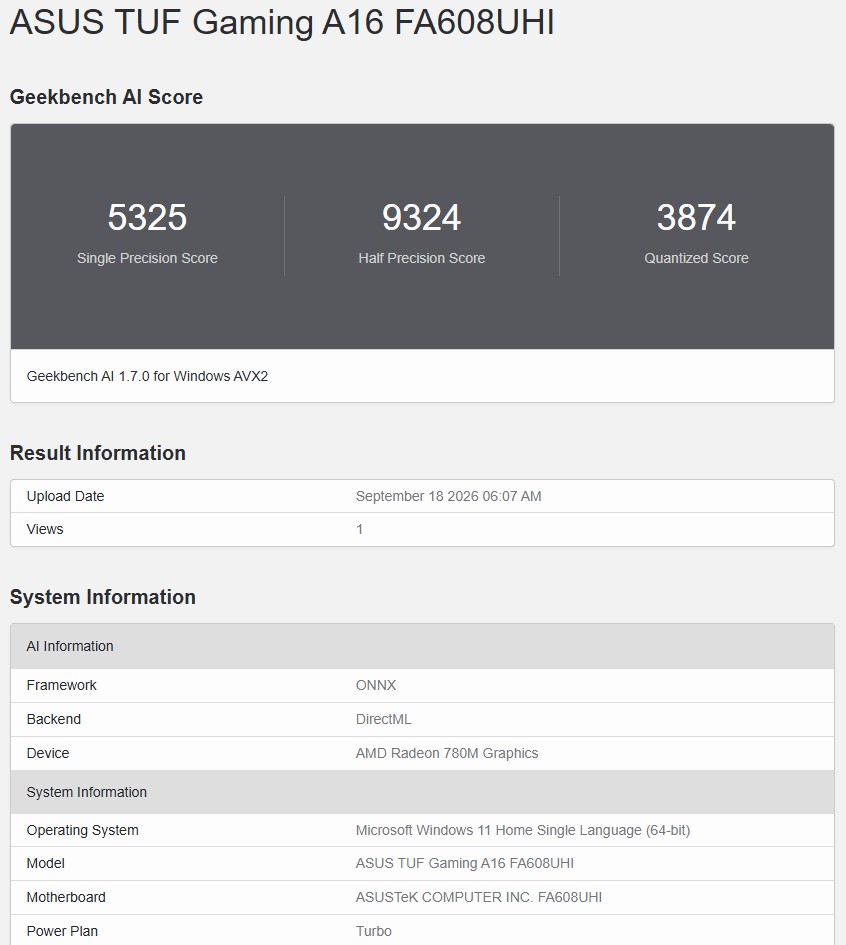This screenshot has width=846, height=945.
Task: Click Geekbench AI 1.7.0 for Windows AVX2 text
Action: pos(147,376)
